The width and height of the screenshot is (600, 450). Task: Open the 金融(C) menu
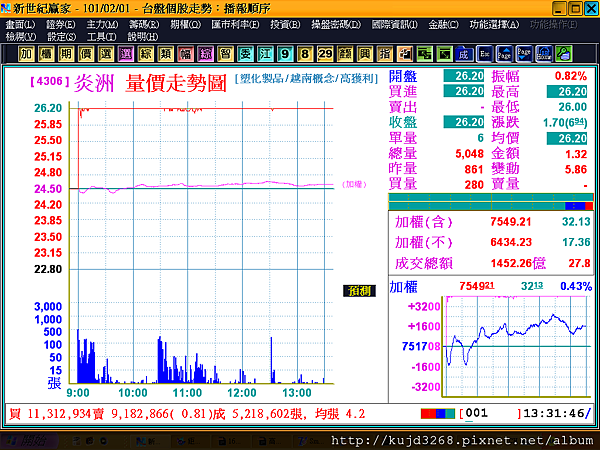443,25
